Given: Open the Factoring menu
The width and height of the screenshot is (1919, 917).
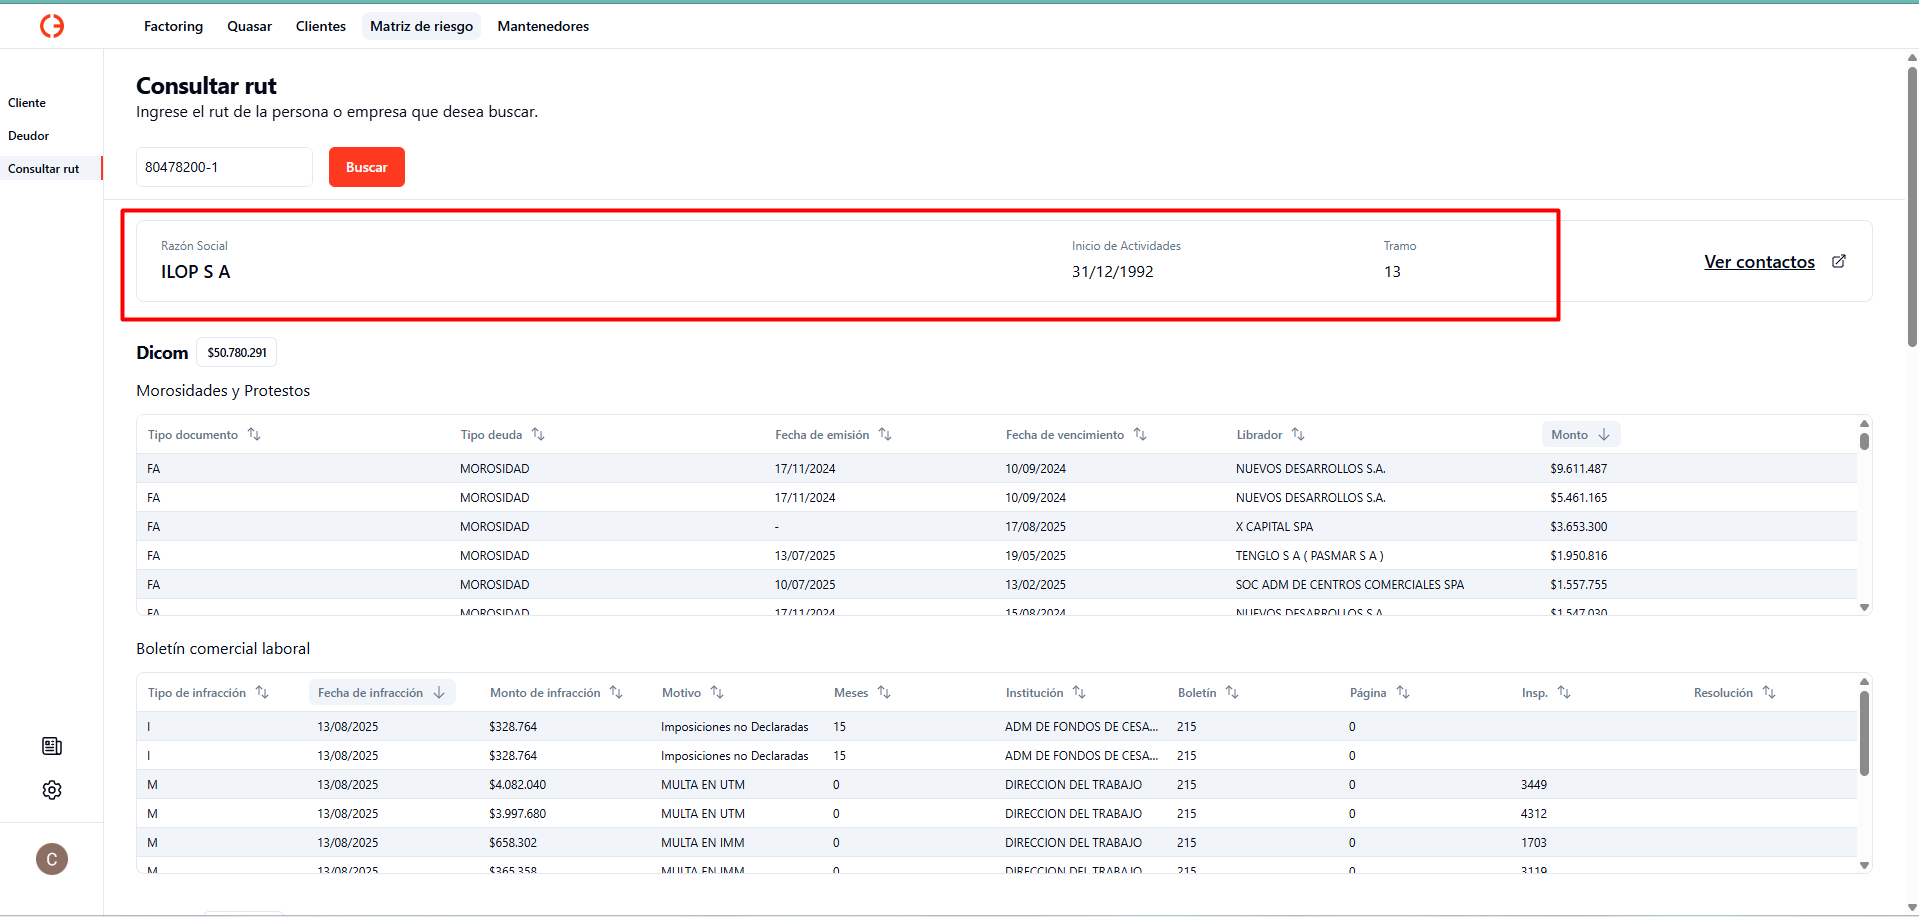Looking at the screenshot, I should pos(173,26).
